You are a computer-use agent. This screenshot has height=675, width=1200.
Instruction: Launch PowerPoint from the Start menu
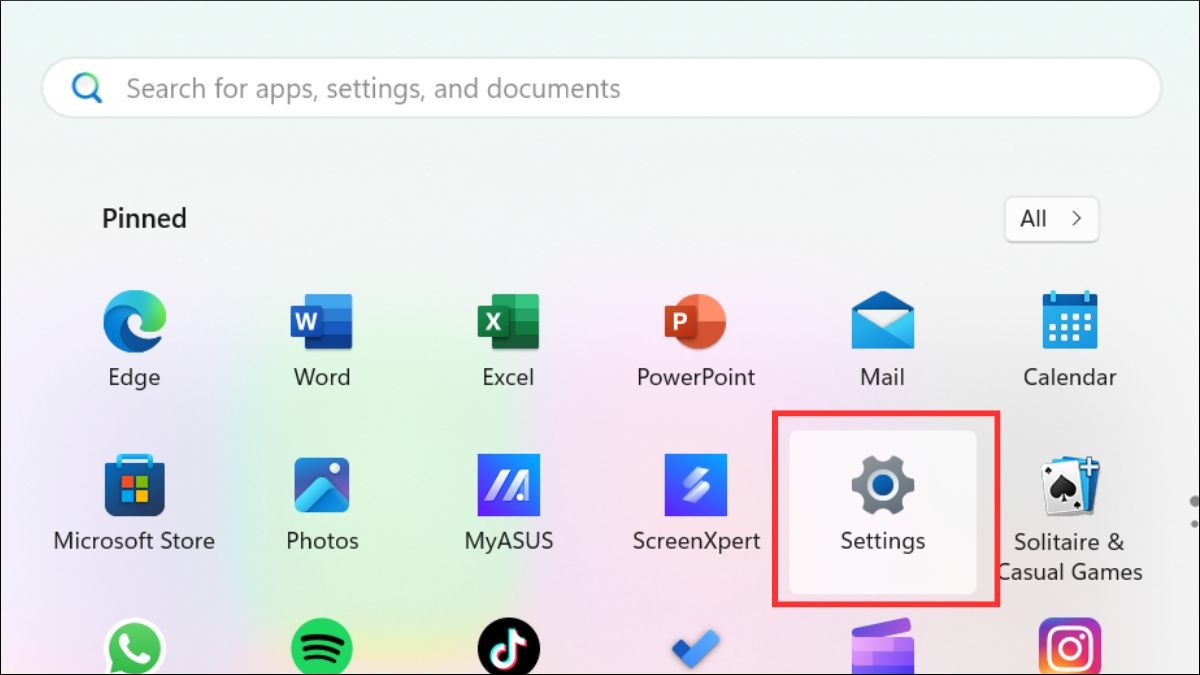695,322
